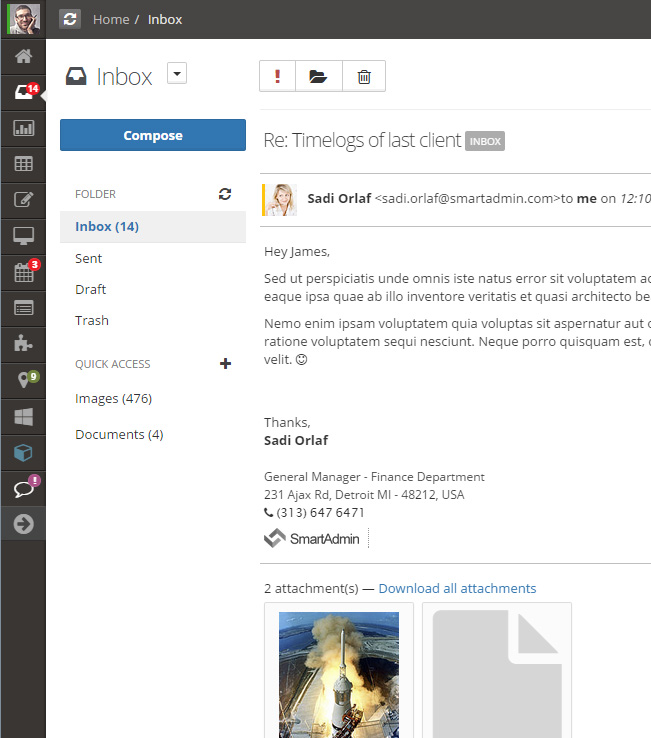Add a new quick access item
The image size is (651, 738).
tap(225, 364)
